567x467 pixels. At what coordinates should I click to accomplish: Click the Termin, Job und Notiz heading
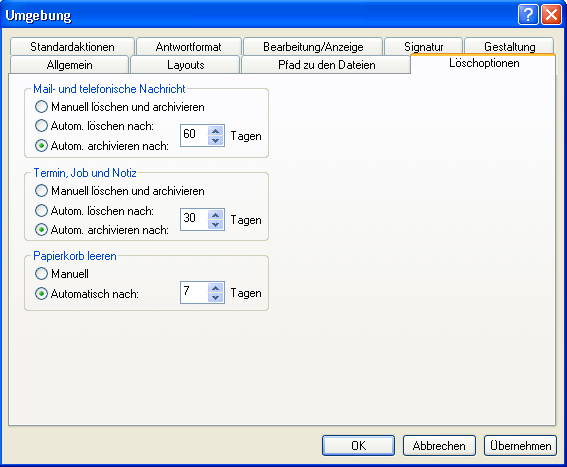pyautogui.click(x=85, y=173)
